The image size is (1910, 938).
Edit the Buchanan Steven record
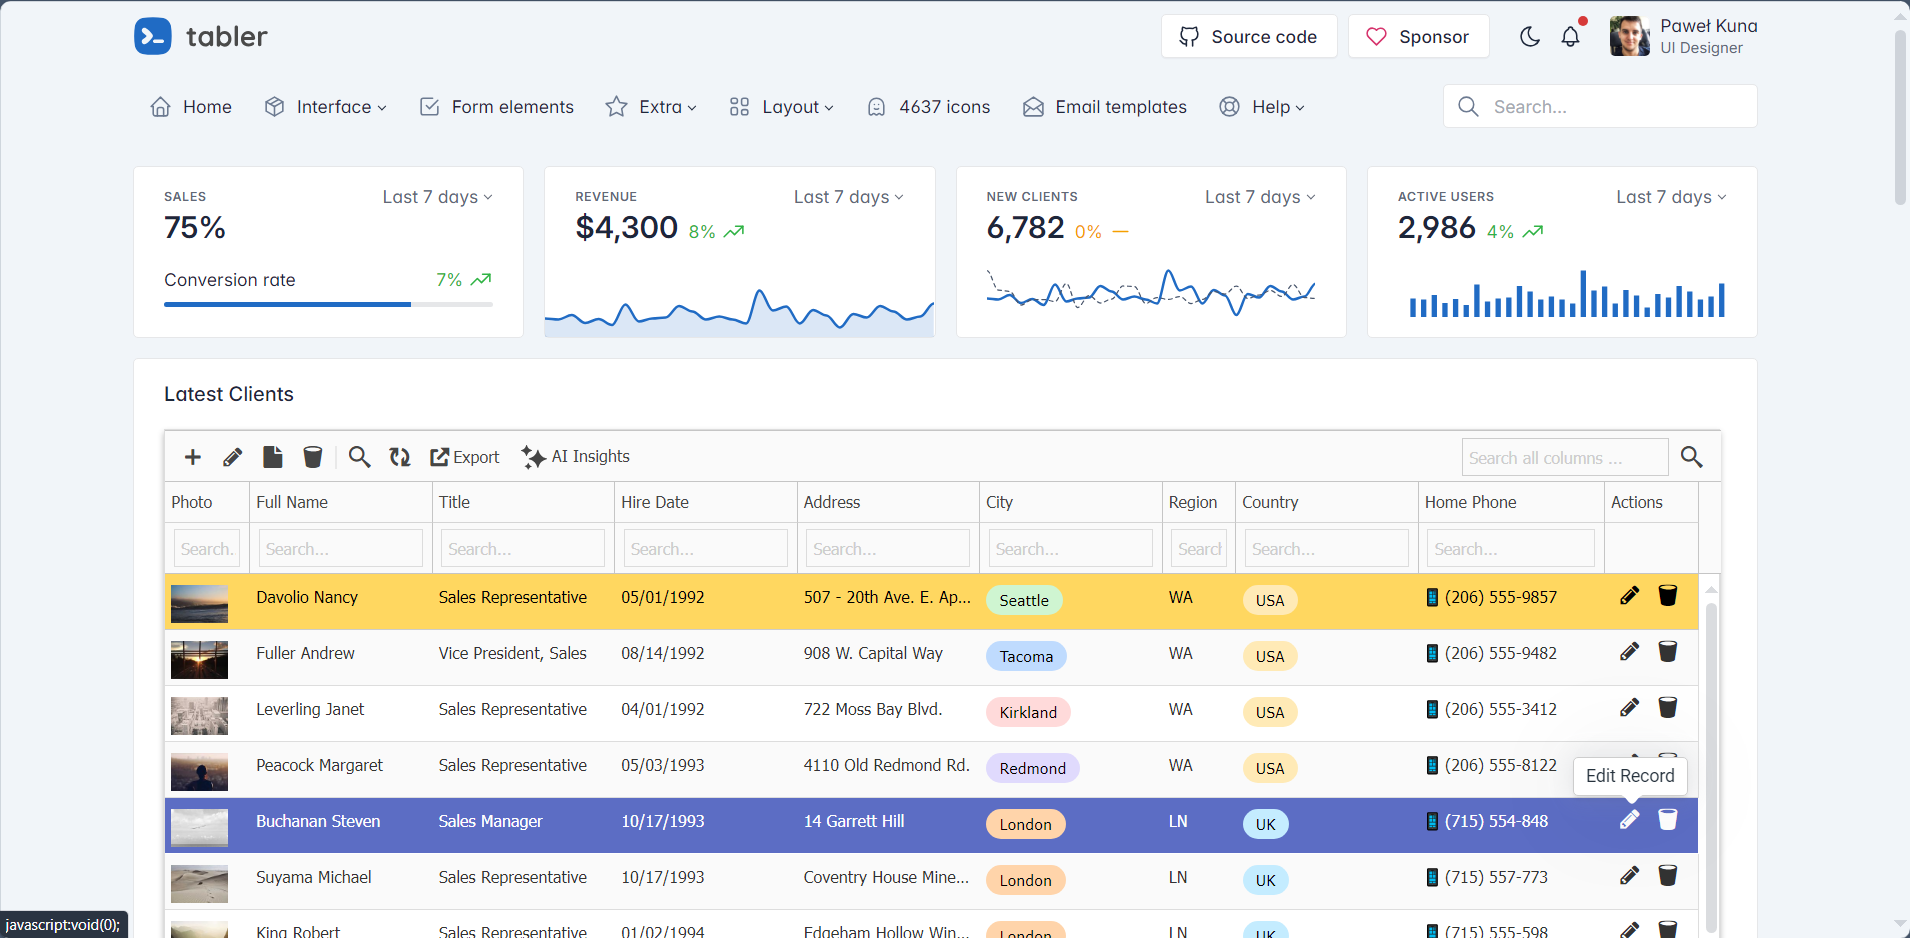coord(1629,820)
